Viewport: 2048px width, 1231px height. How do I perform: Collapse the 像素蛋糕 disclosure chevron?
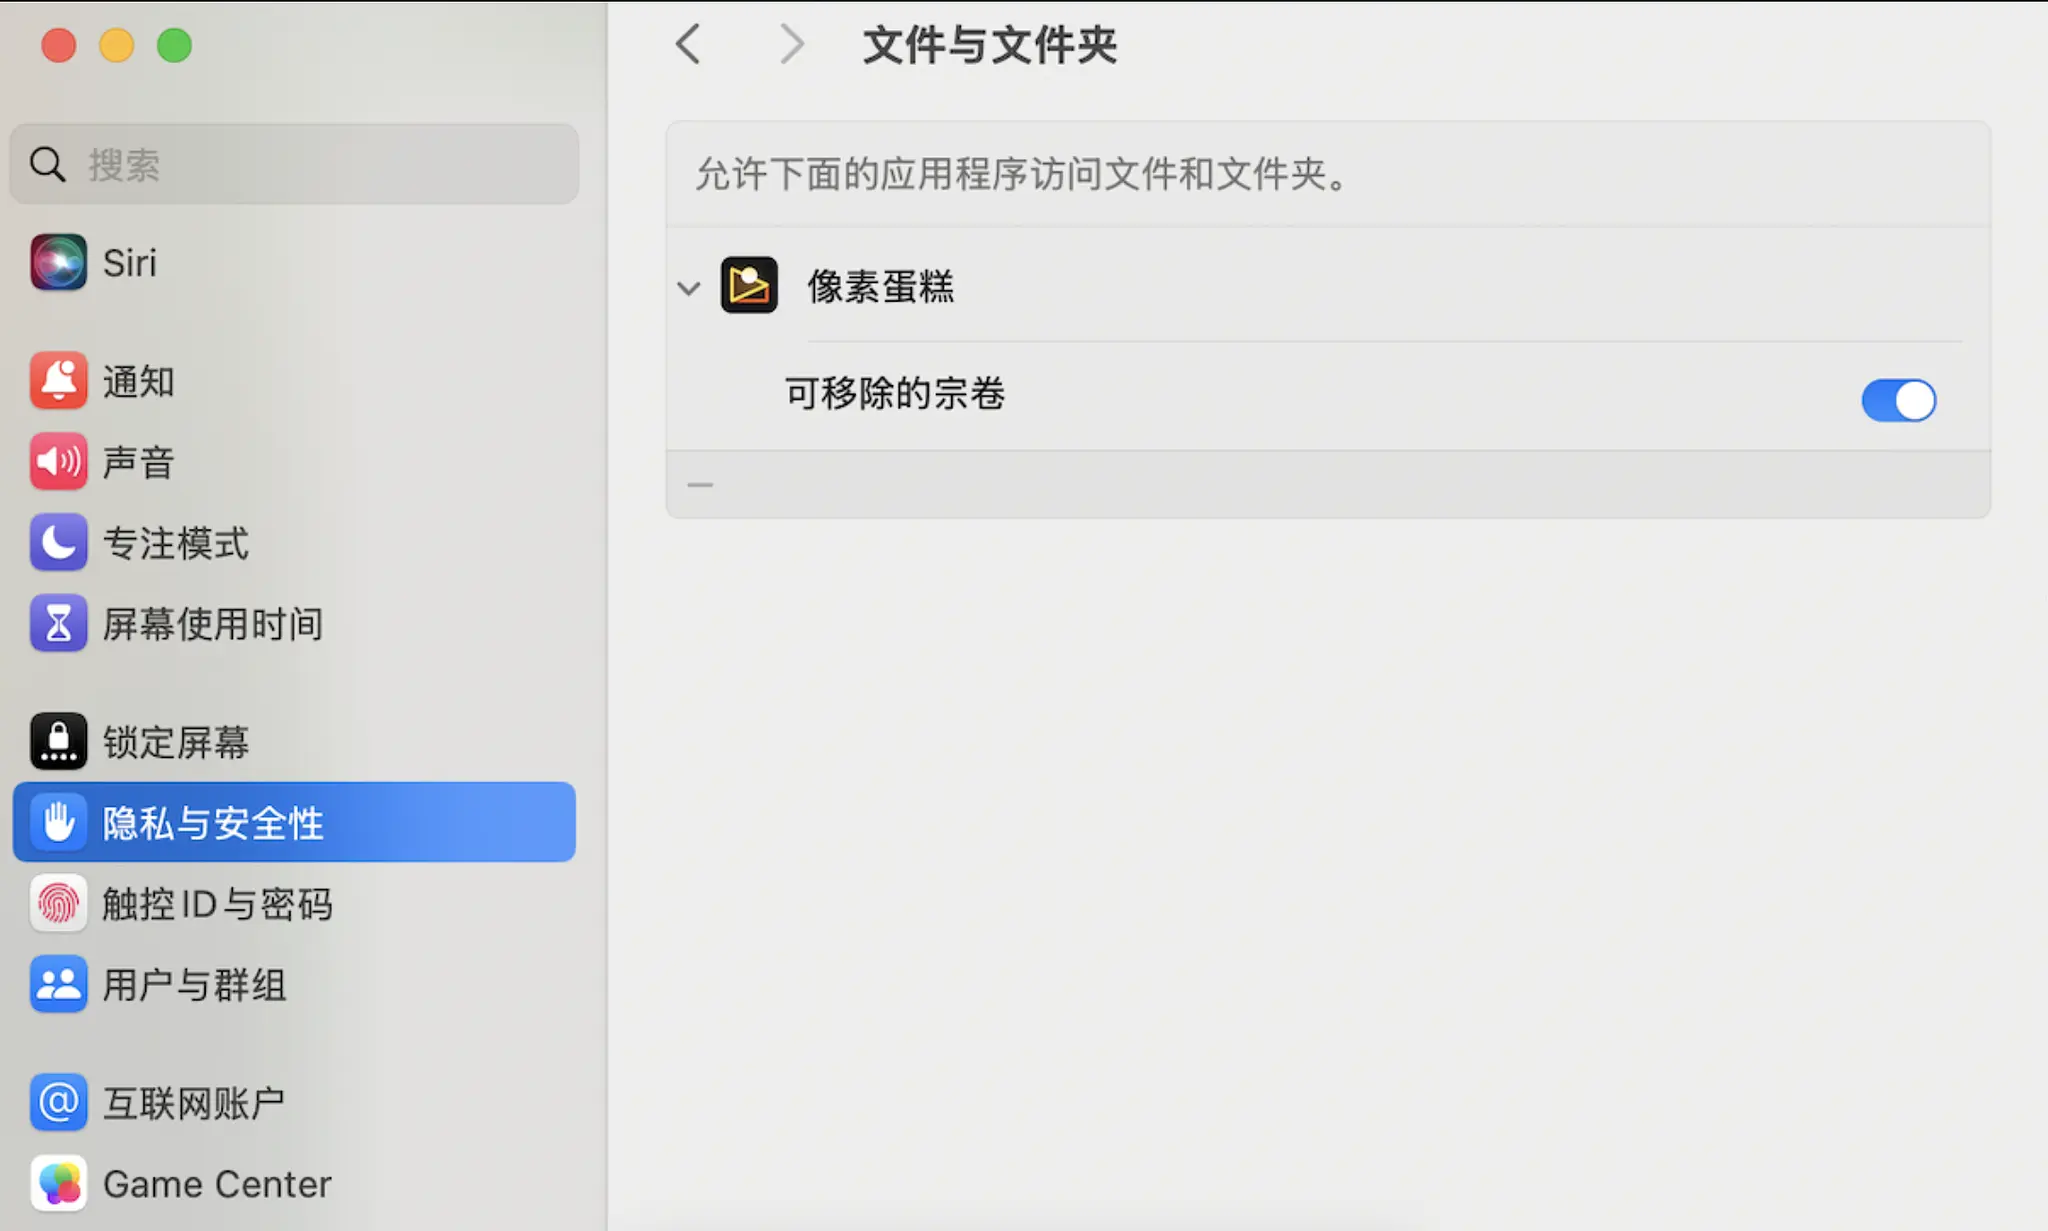(x=688, y=289)
